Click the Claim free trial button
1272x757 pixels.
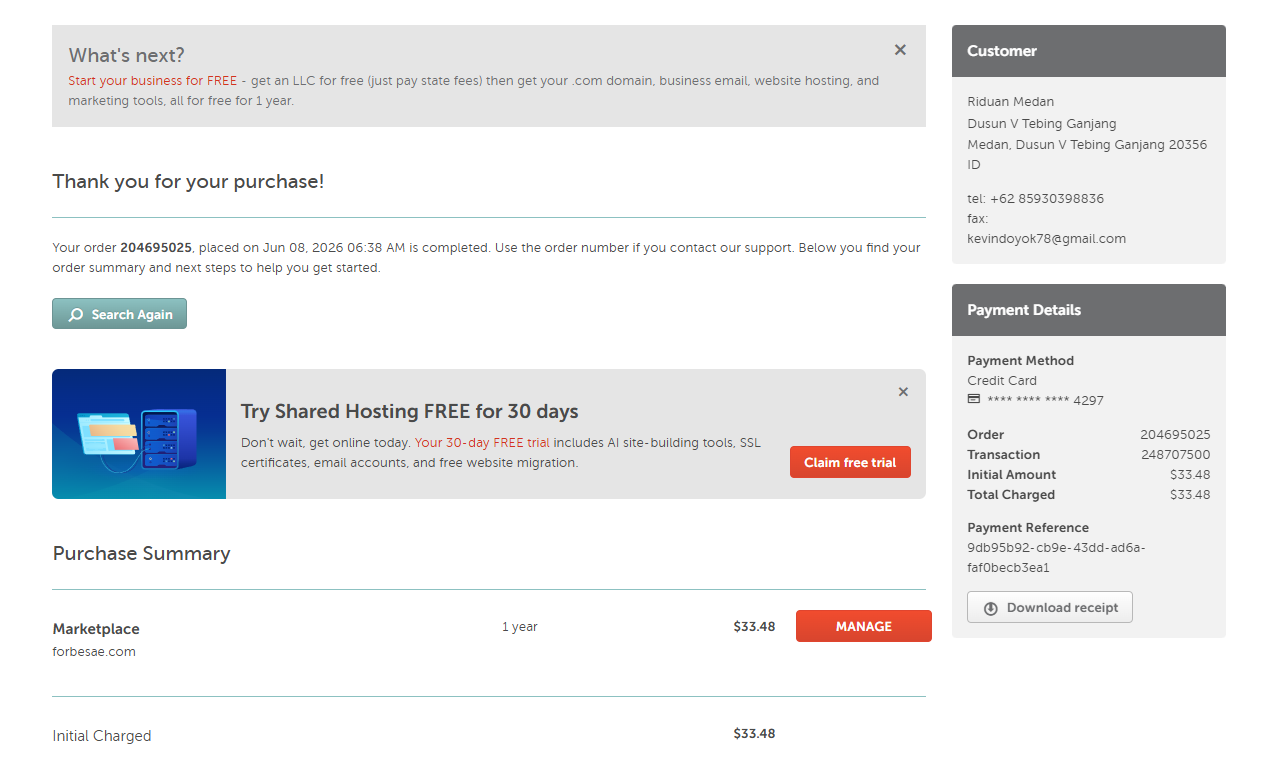850,462
